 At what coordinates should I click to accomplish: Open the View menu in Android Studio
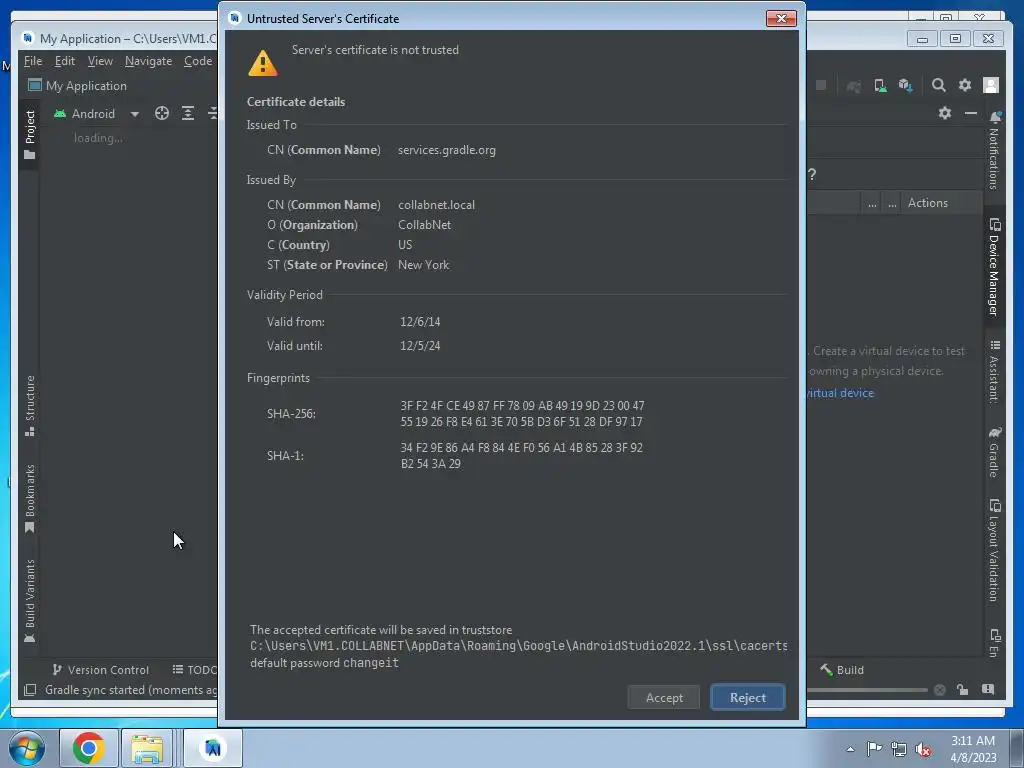(100, 61)
